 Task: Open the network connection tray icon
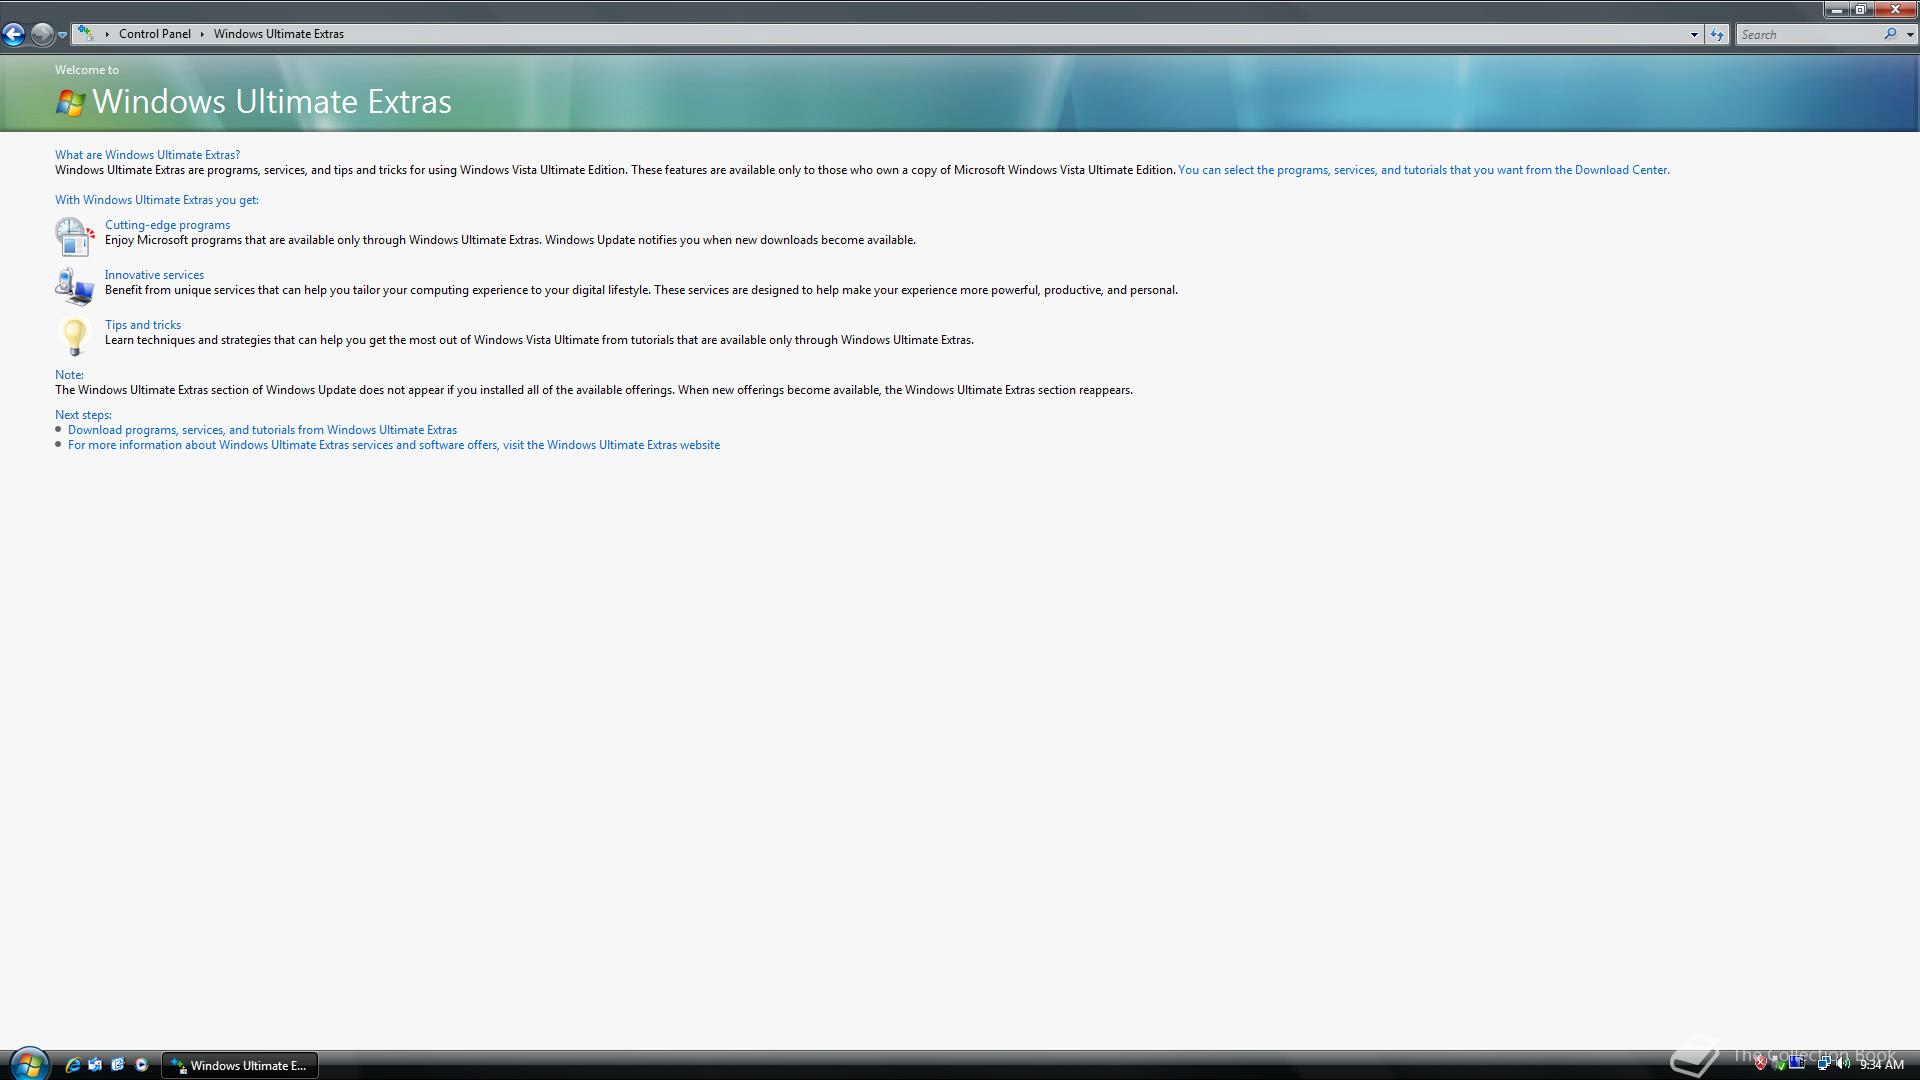pyautogui.click(x=1823, y=1064)
